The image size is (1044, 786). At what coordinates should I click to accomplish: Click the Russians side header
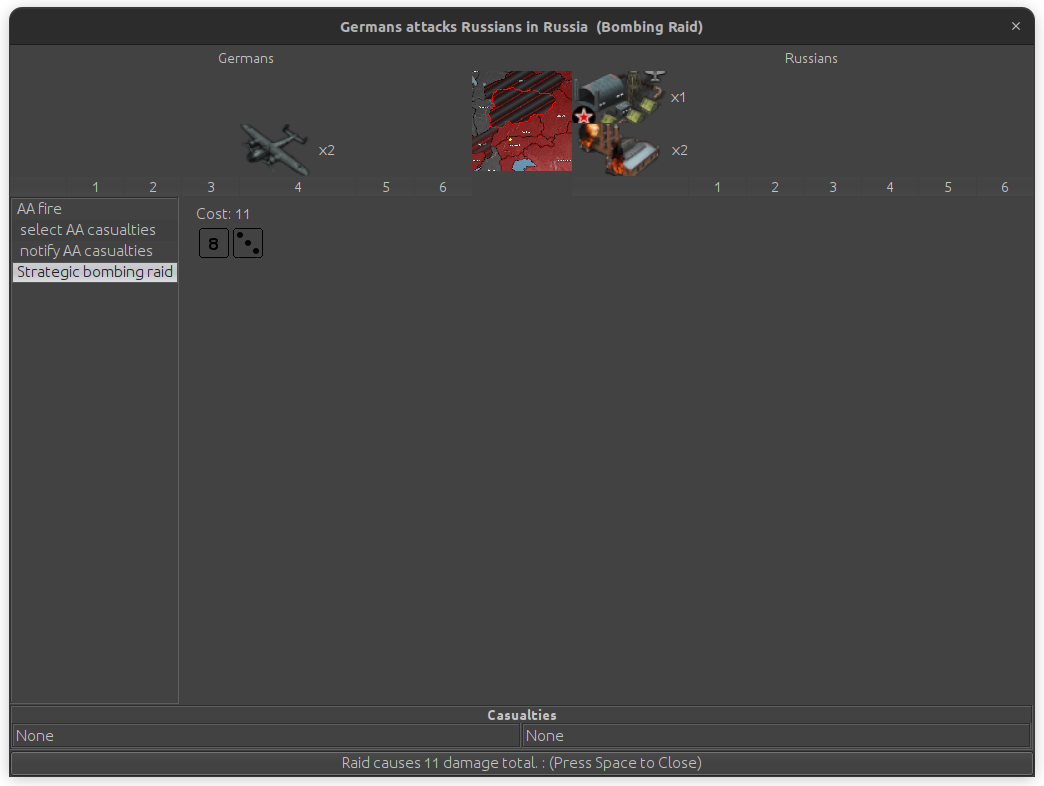811,59
